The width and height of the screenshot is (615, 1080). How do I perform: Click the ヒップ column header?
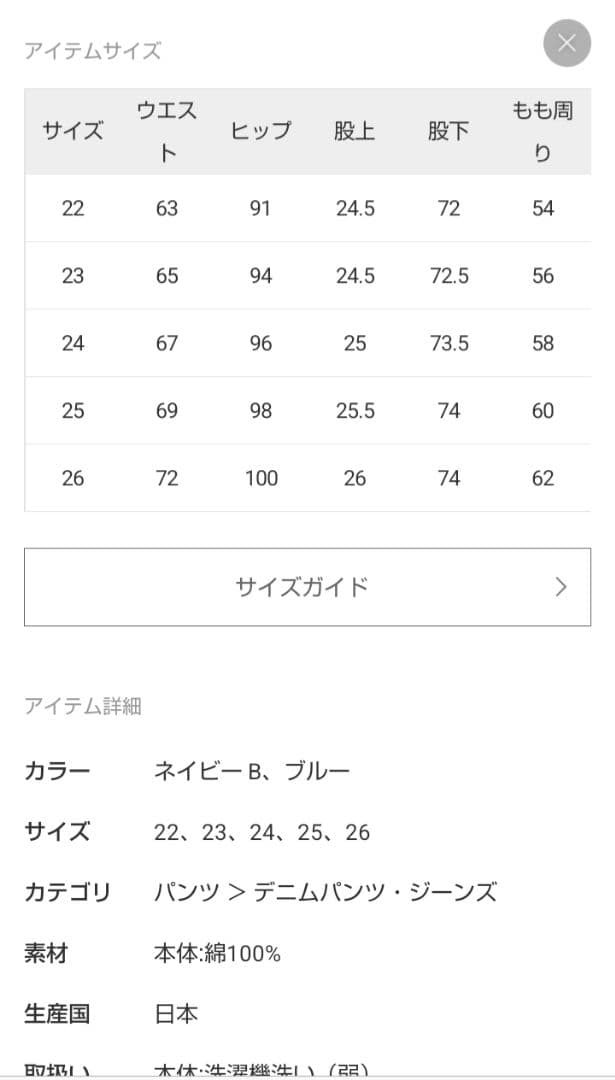click(x=260, y=130)
